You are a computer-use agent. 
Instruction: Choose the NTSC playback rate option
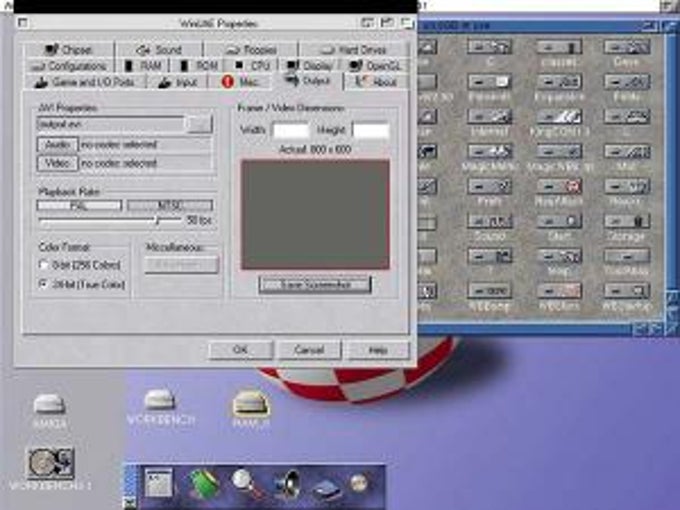[170, 205]
